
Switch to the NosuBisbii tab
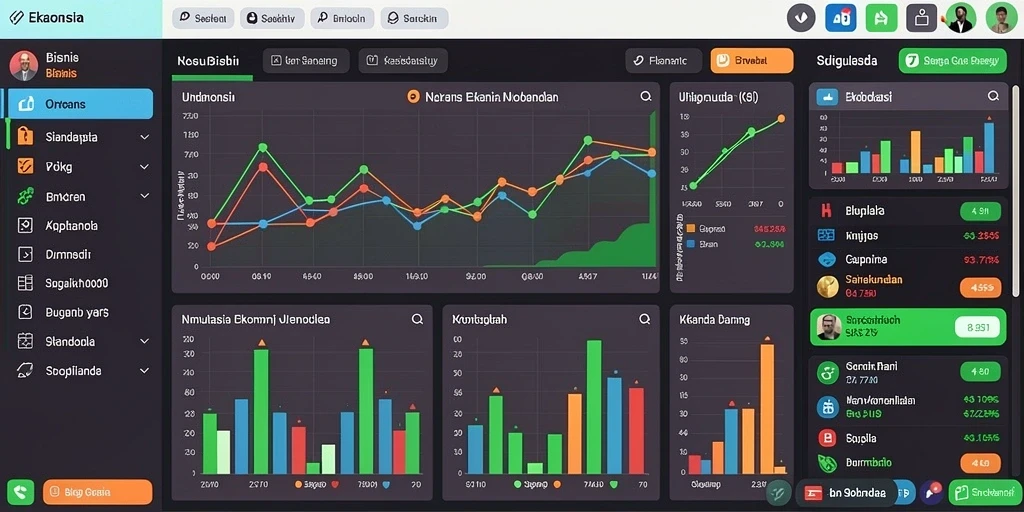[208, 61]
